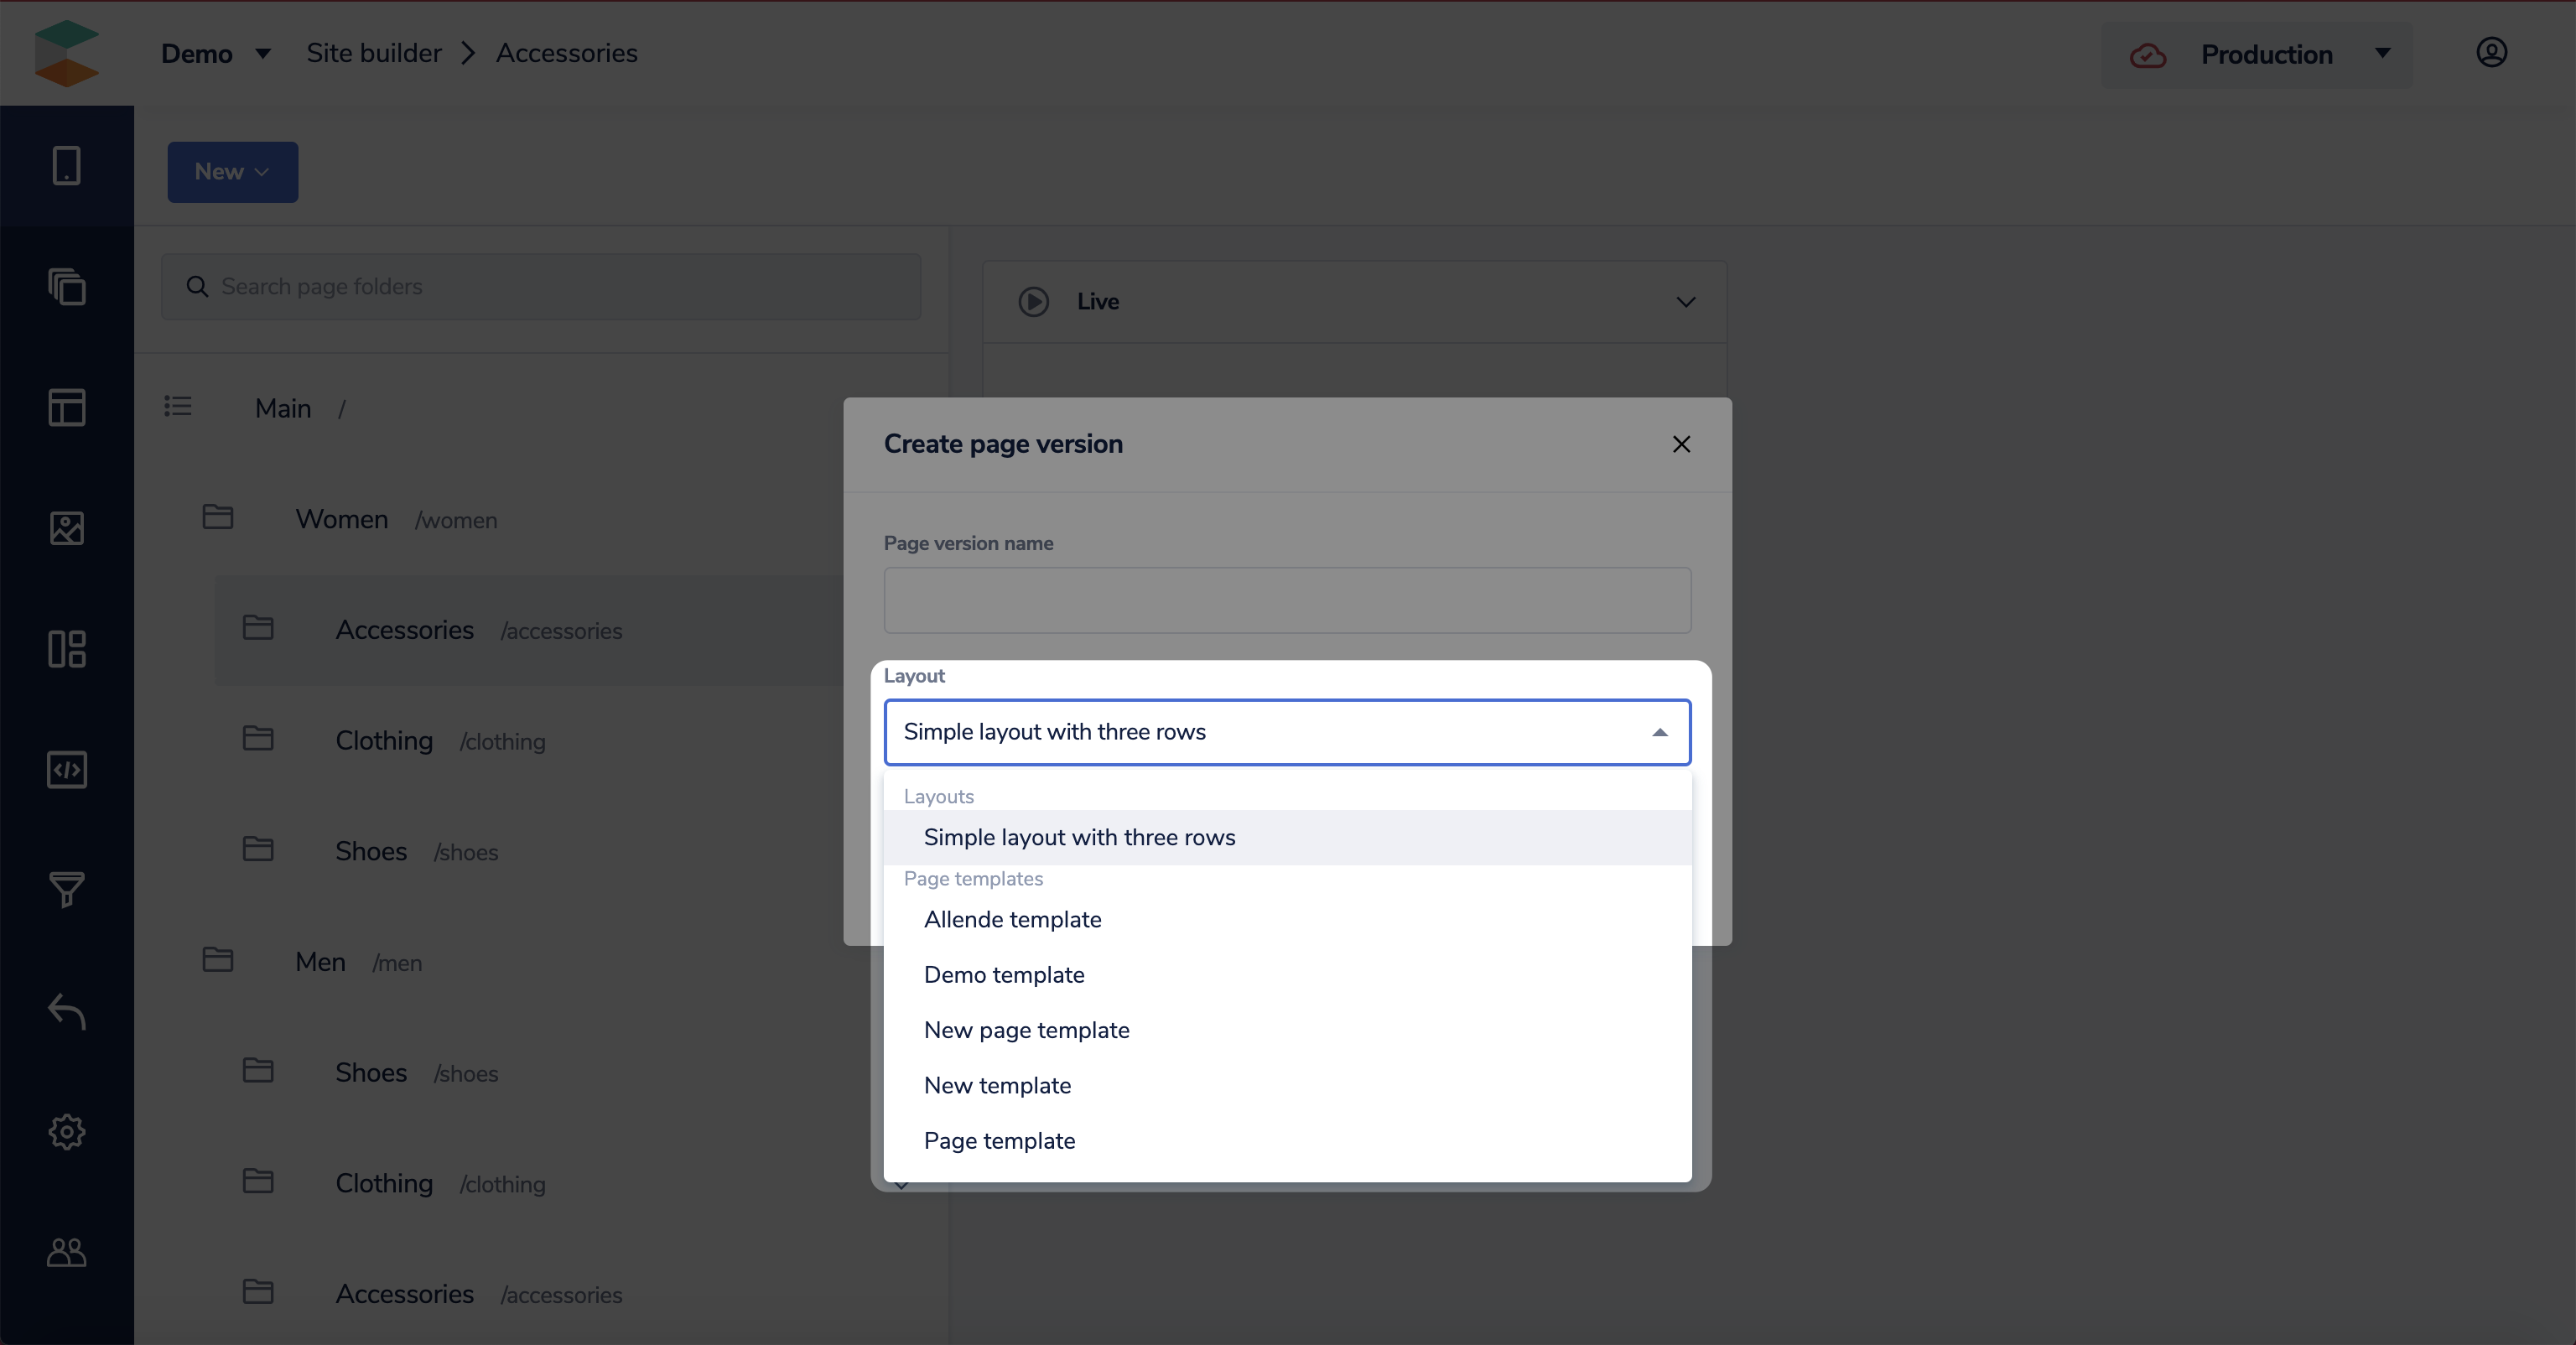Go to Site builder breadcrumb link

point(373,54)
